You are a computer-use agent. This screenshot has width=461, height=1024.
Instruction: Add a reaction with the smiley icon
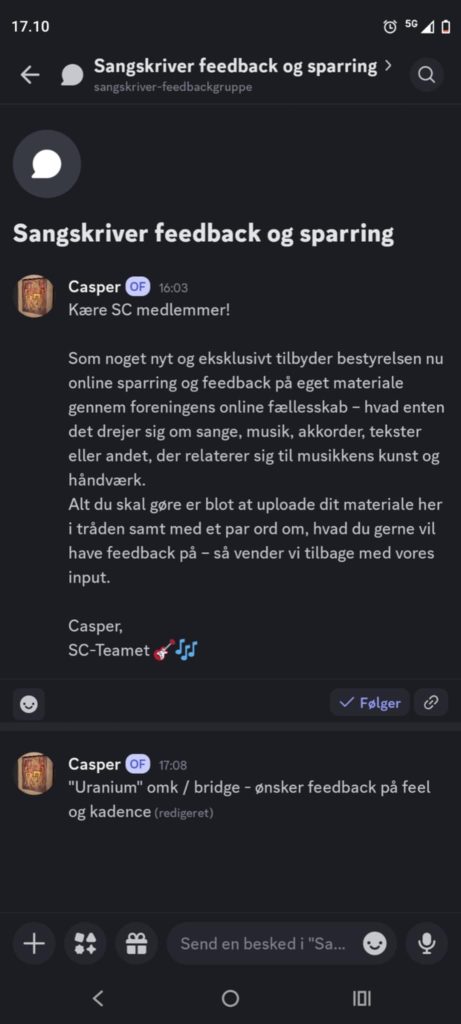click(x=29, y=704)
